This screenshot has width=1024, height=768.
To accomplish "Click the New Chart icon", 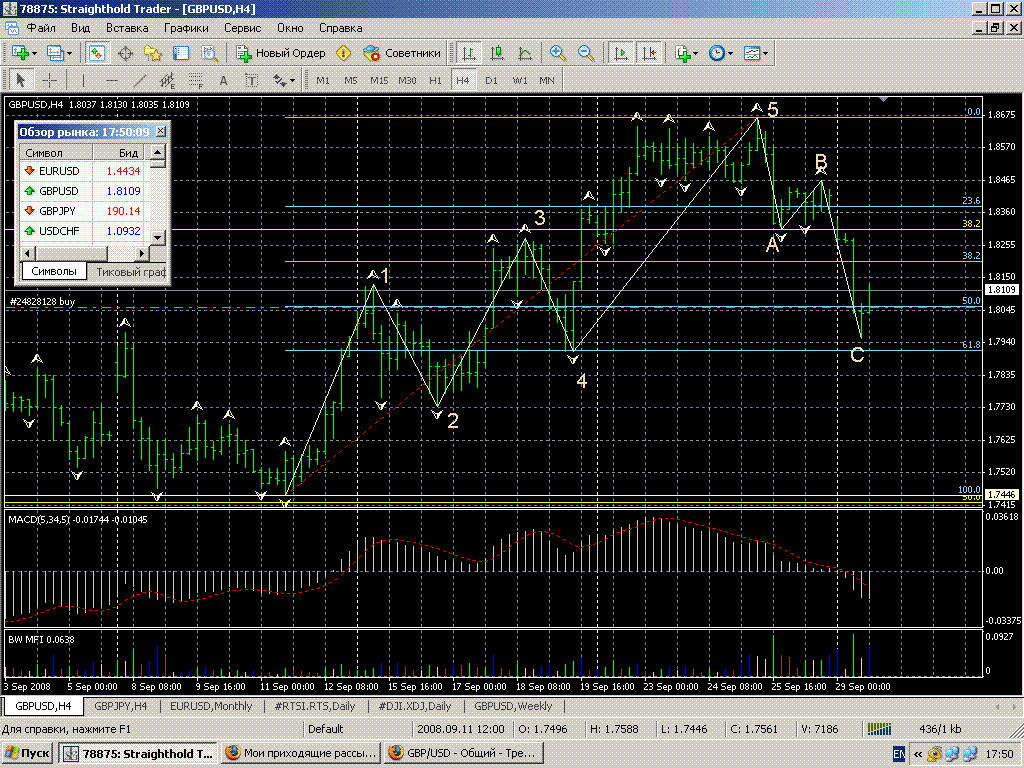I will click(20, 53).
